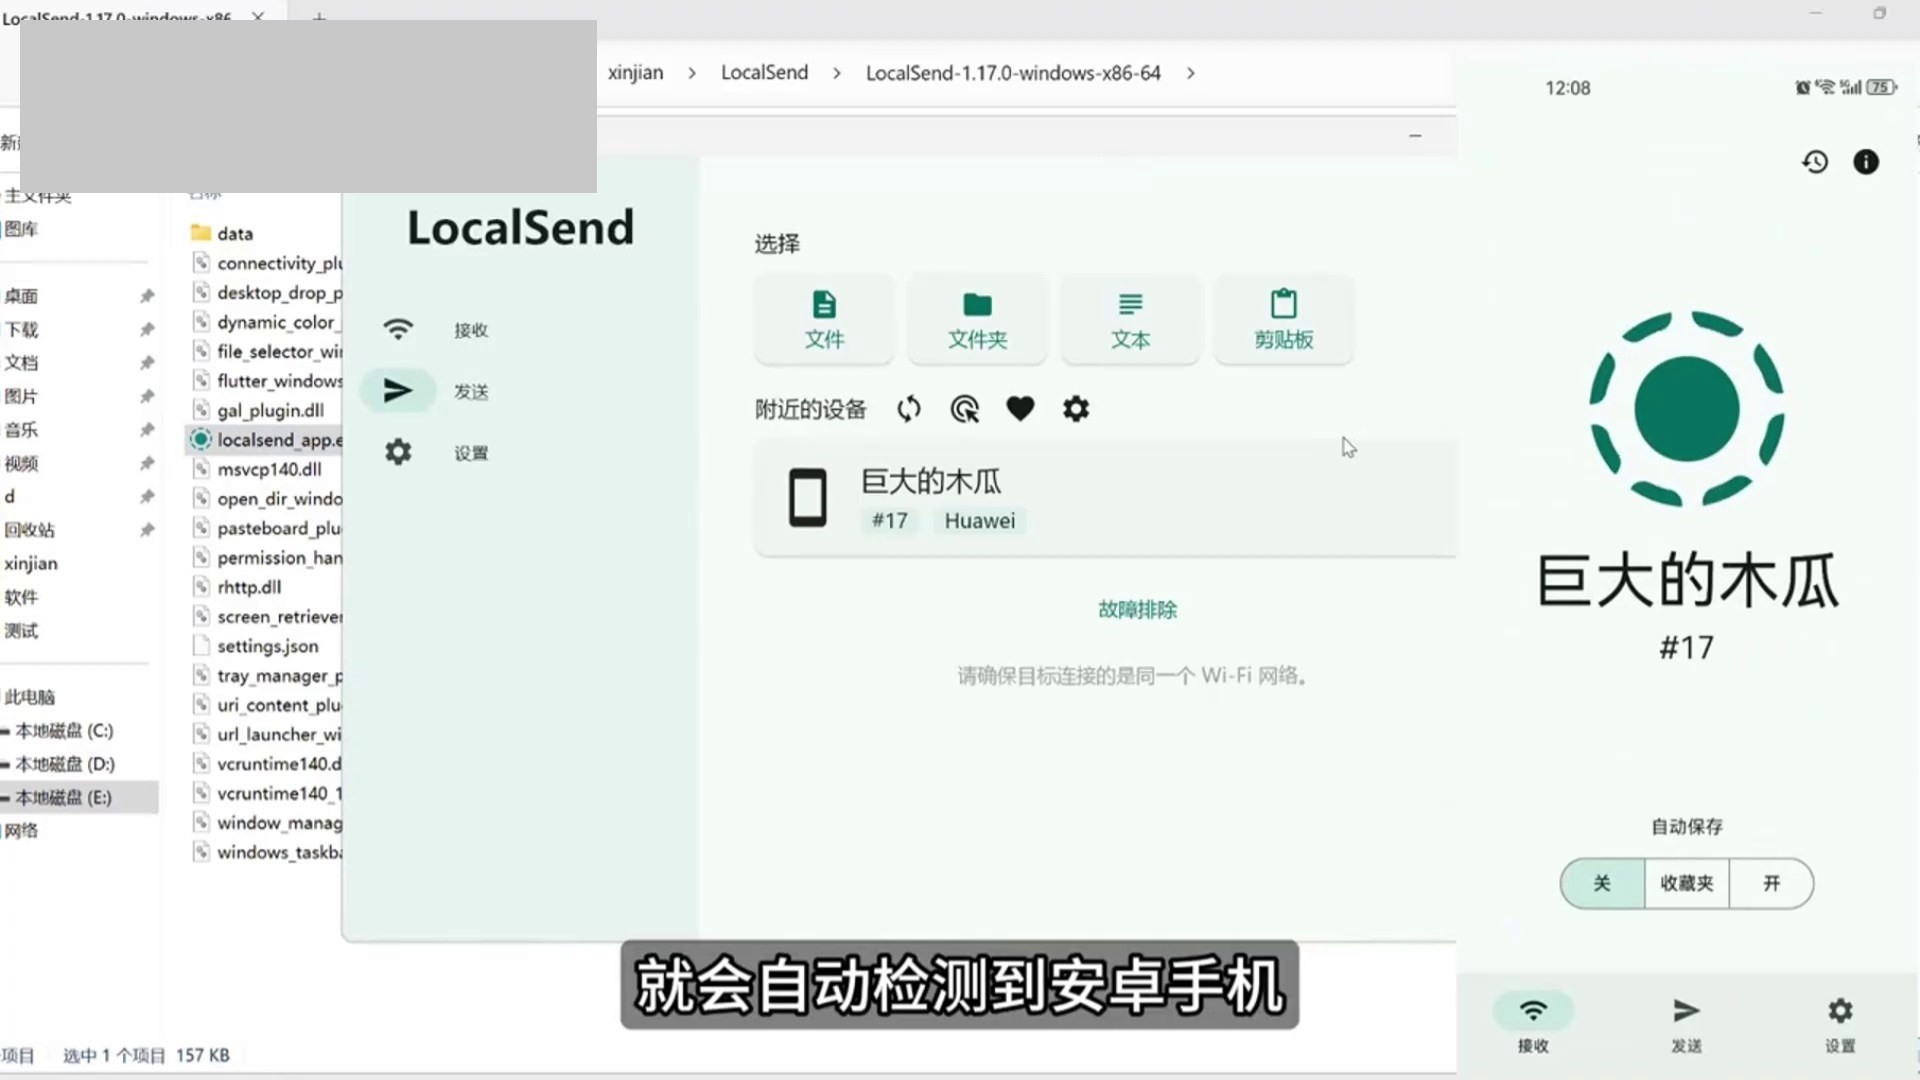Set phone auto-save to 收藏夹
1920x1080 pixels.
pyautogui.click(x=1687, y=883)
